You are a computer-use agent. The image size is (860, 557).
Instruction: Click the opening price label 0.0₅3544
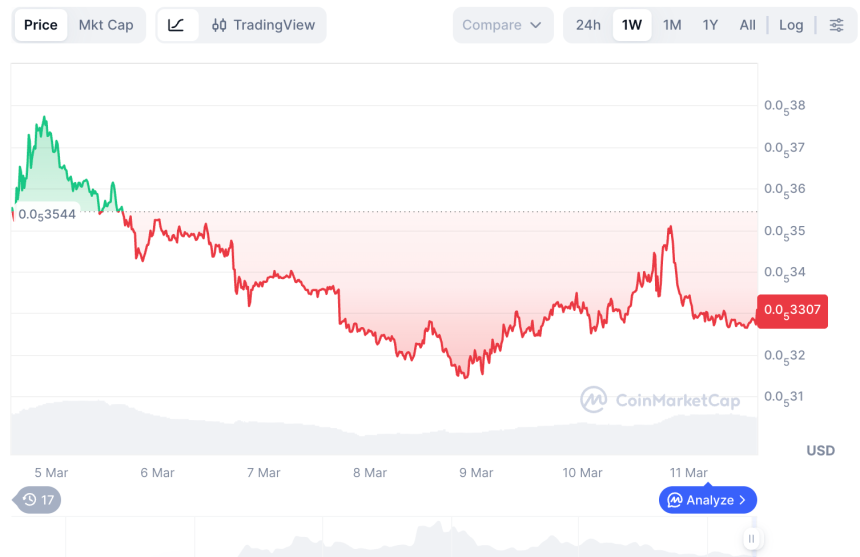pos(47,213)
